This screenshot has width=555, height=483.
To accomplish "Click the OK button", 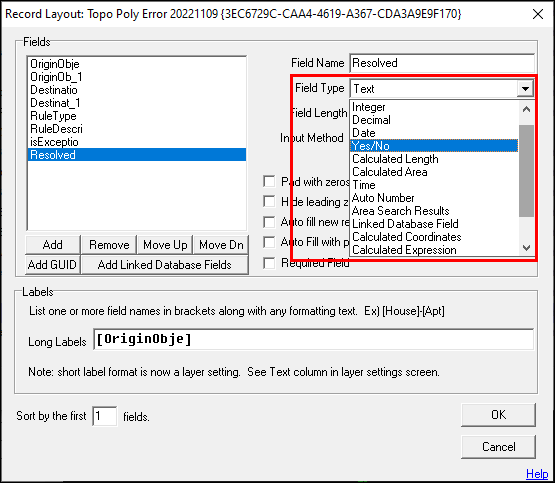I will point(498,415).
